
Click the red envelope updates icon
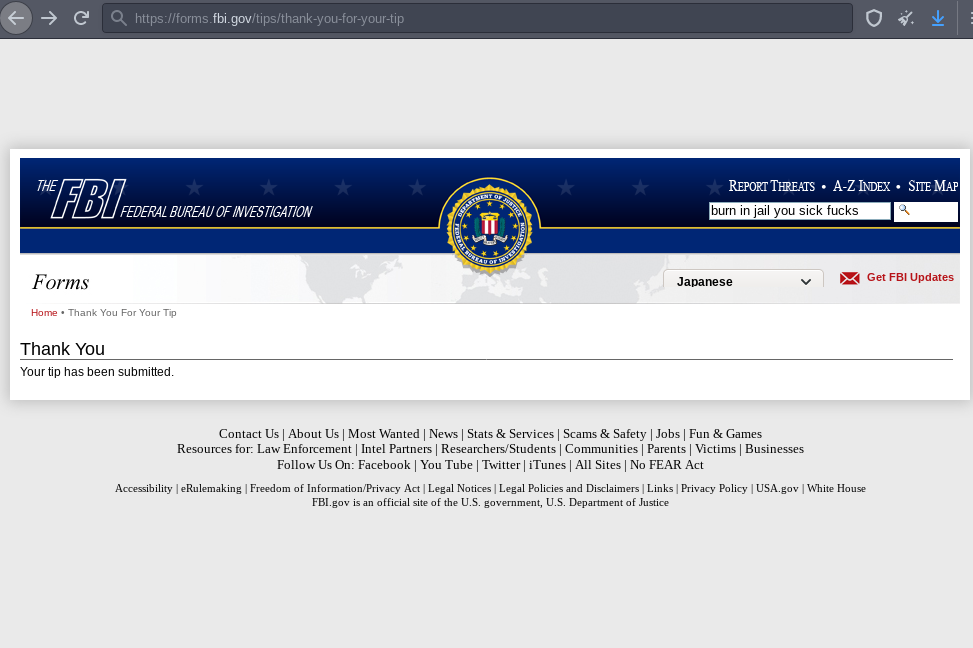(x=850, y=278)
